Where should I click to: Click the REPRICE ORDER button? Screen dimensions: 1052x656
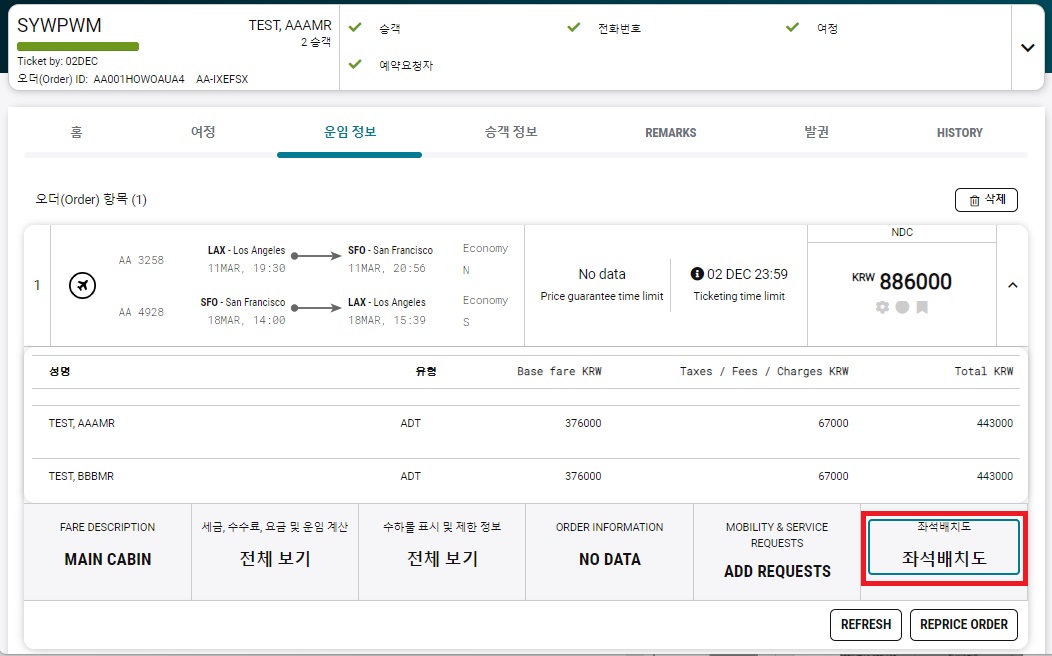pos(963,624)
